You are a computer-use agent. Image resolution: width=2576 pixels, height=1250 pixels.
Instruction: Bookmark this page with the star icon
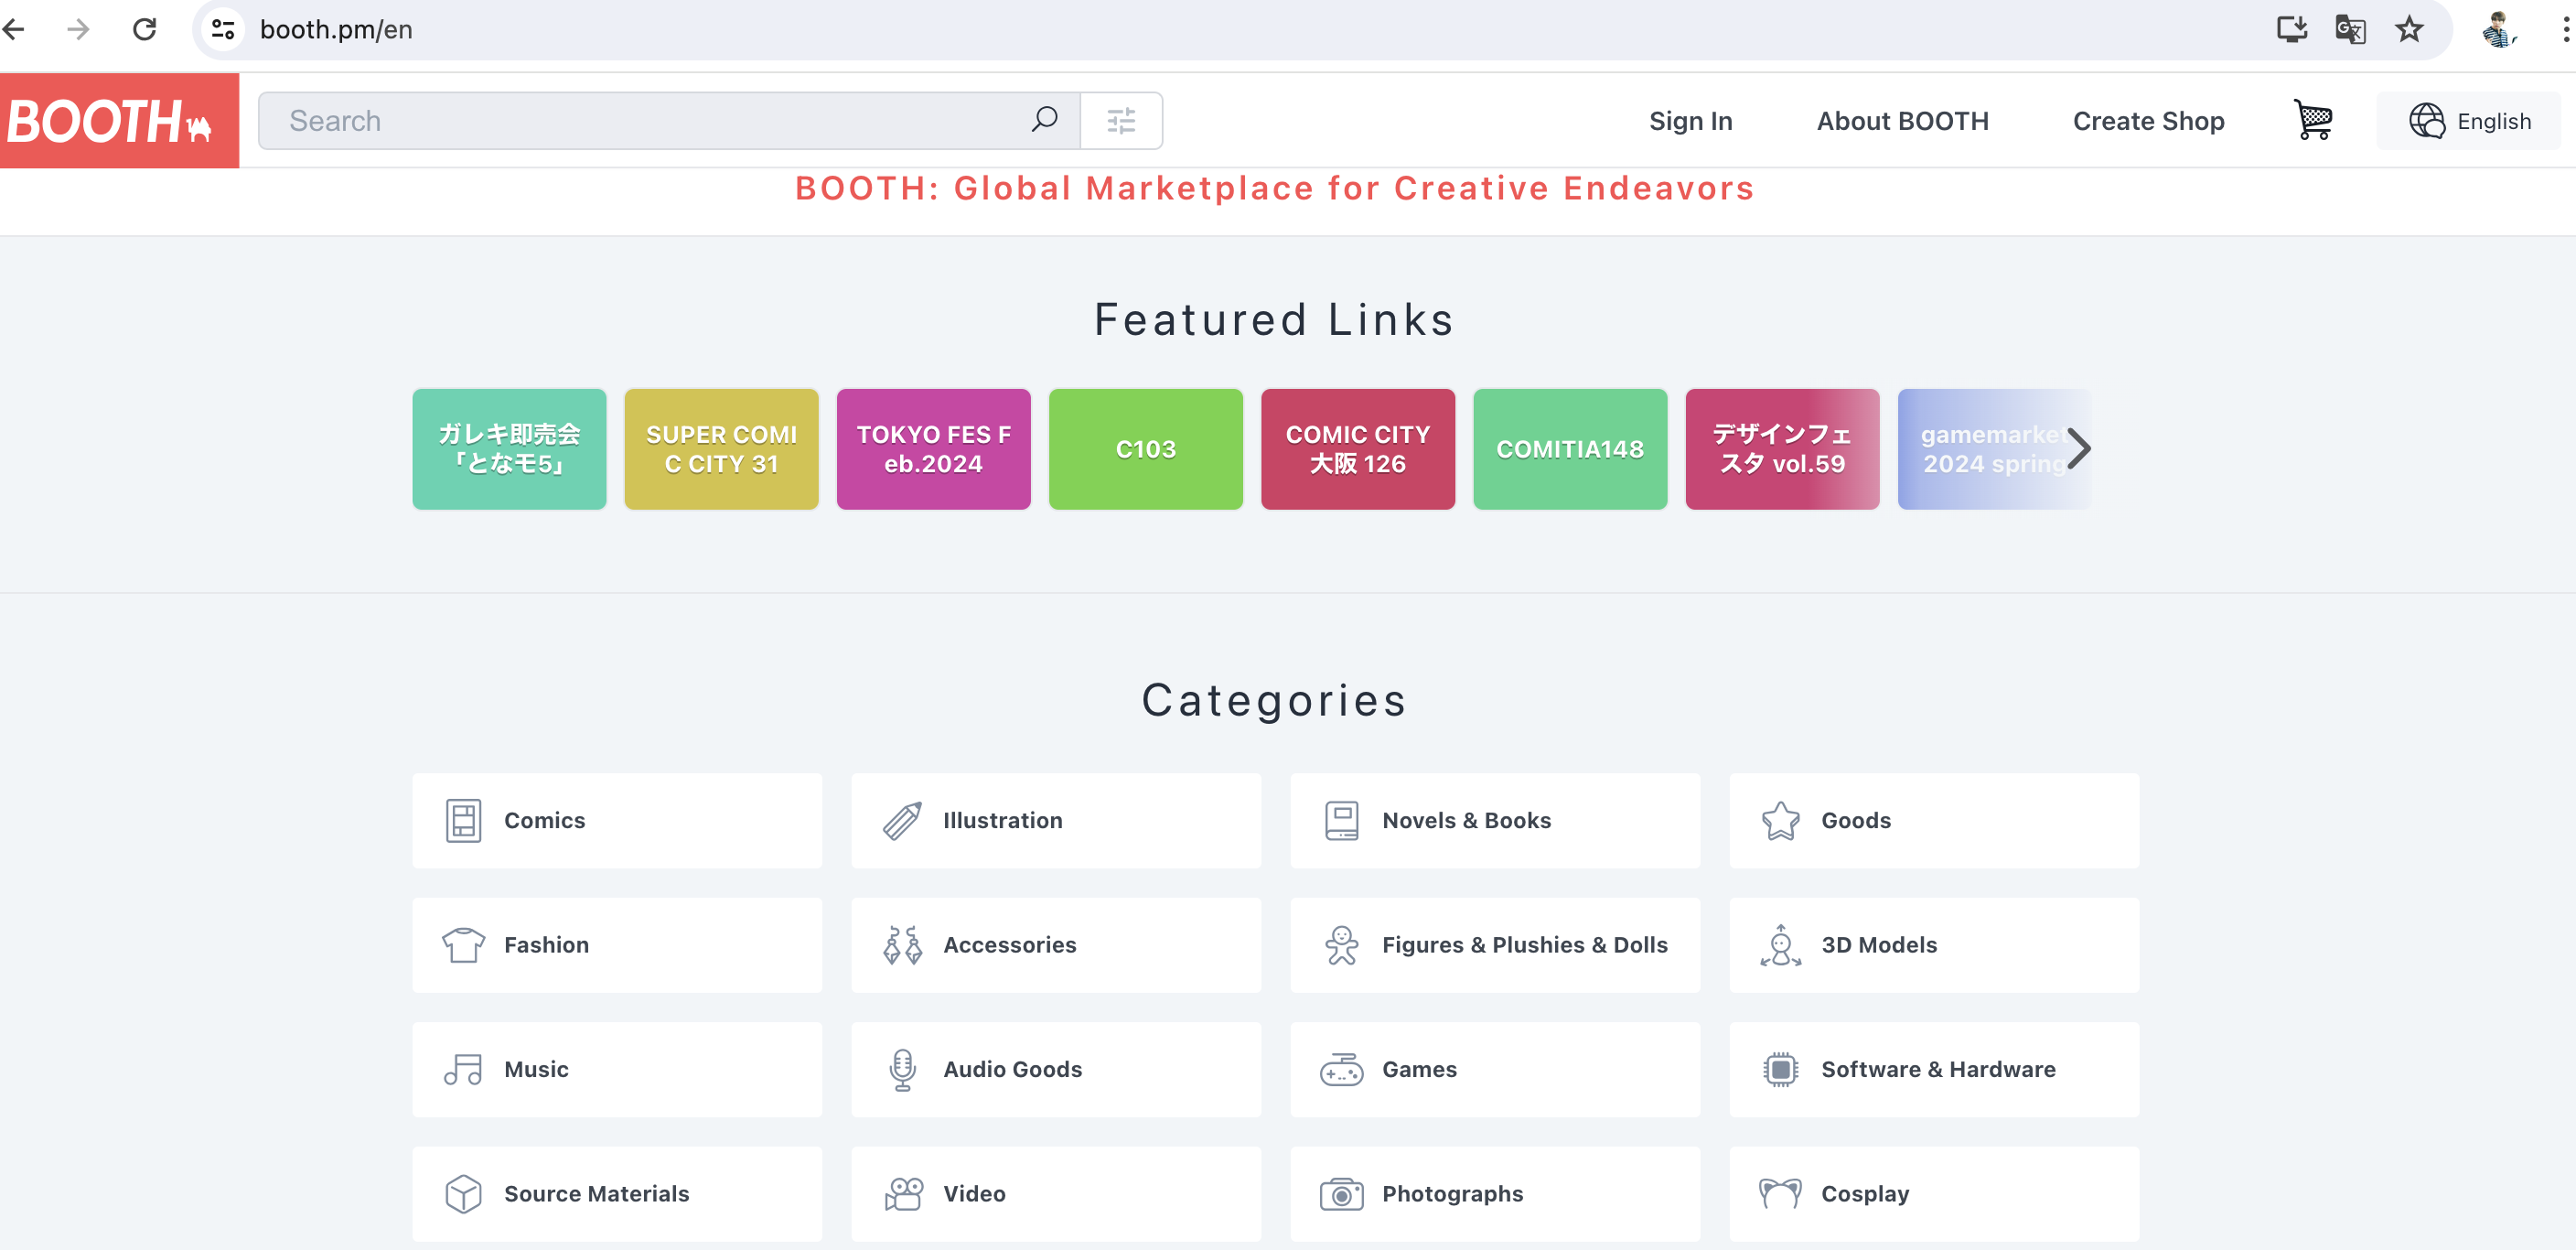click(2409, 29)
